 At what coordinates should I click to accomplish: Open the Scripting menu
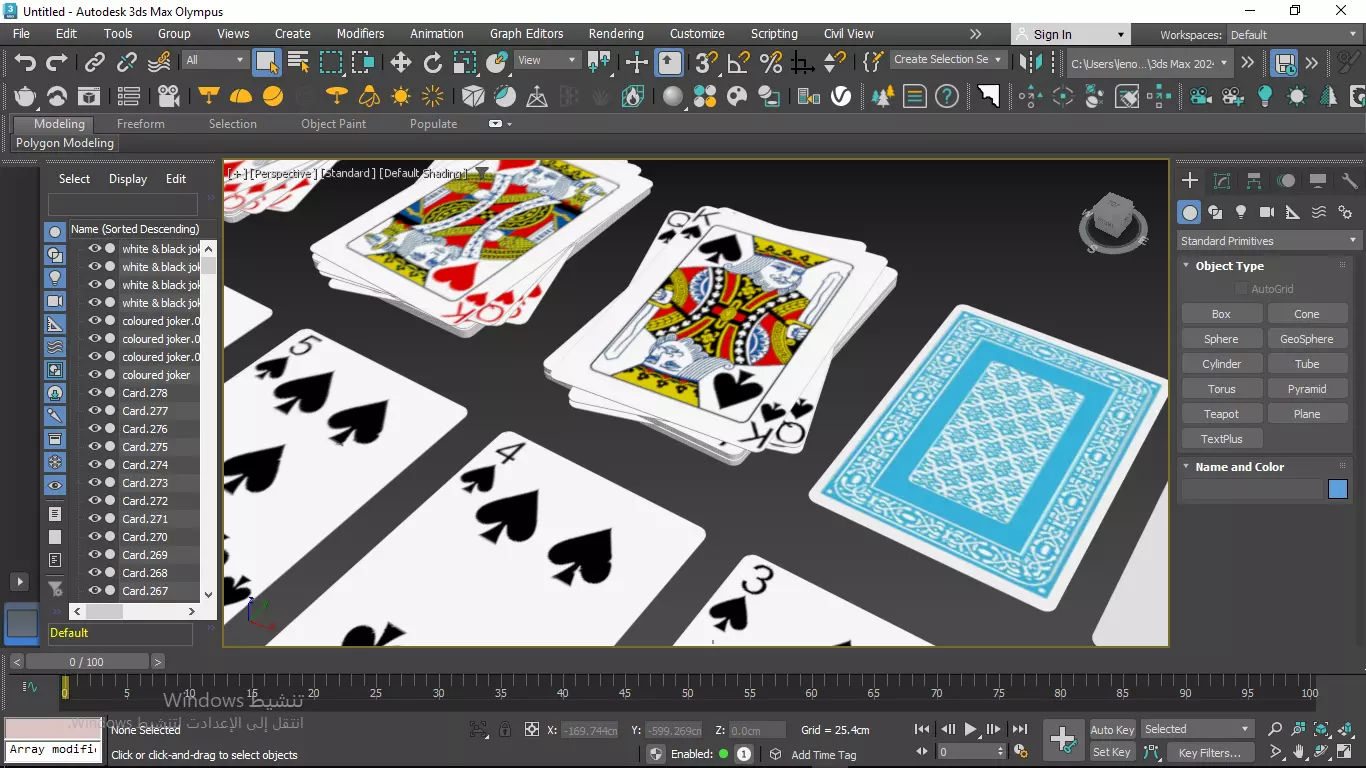pos(774,34)
